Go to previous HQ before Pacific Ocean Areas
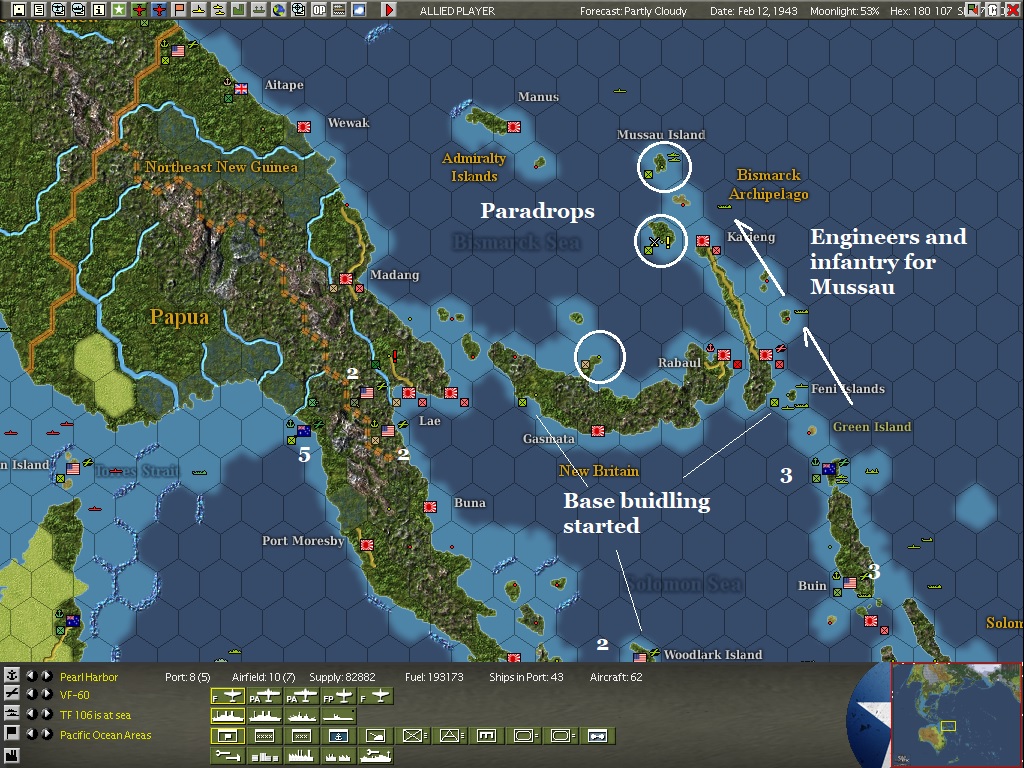The image size is (1024, 768). click(31, 734)
